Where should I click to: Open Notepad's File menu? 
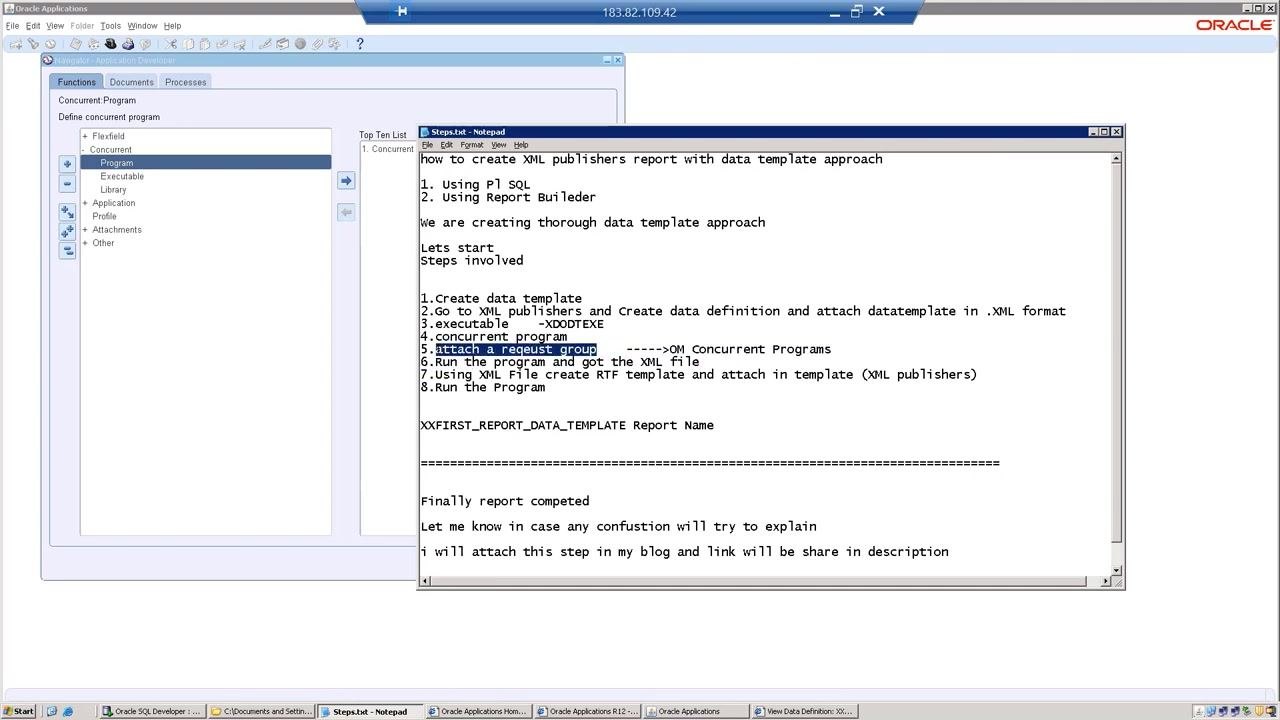tap(427, 145)
